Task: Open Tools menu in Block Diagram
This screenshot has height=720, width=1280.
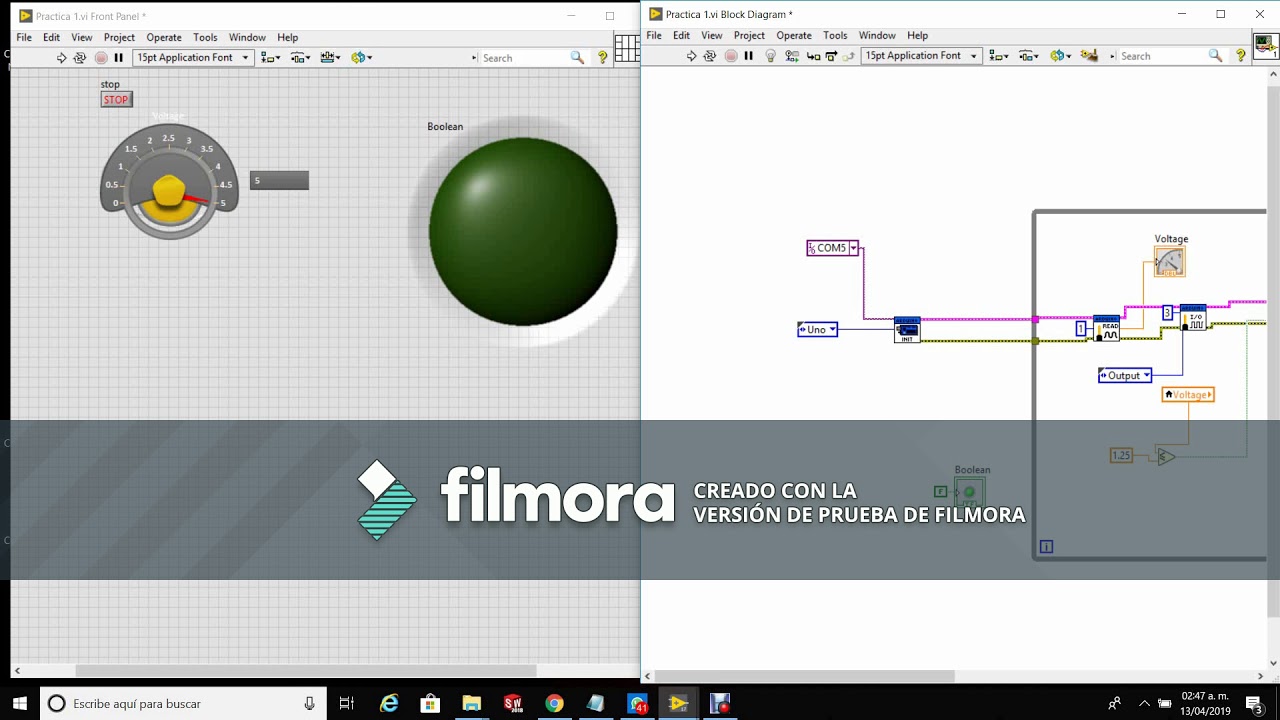Action: pyautogui.click(x=835, y=35)
